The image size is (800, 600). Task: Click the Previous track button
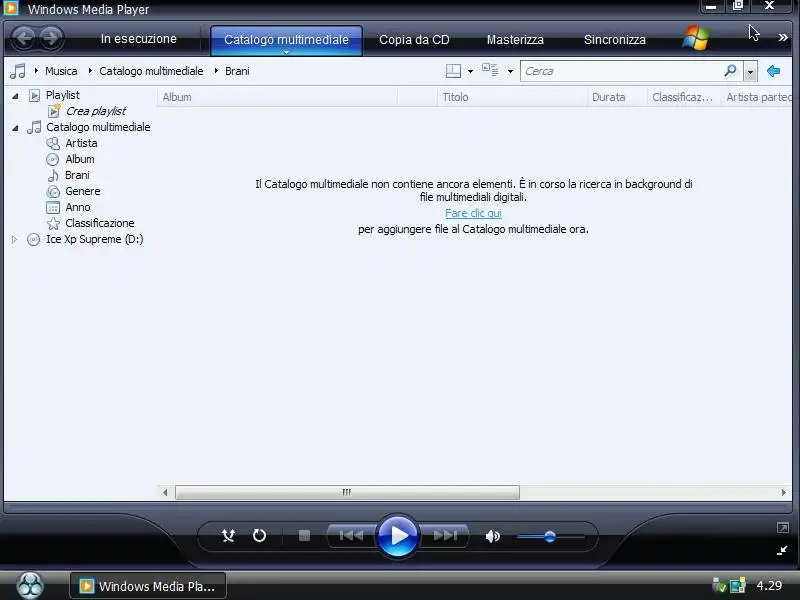tap(352, 536)
